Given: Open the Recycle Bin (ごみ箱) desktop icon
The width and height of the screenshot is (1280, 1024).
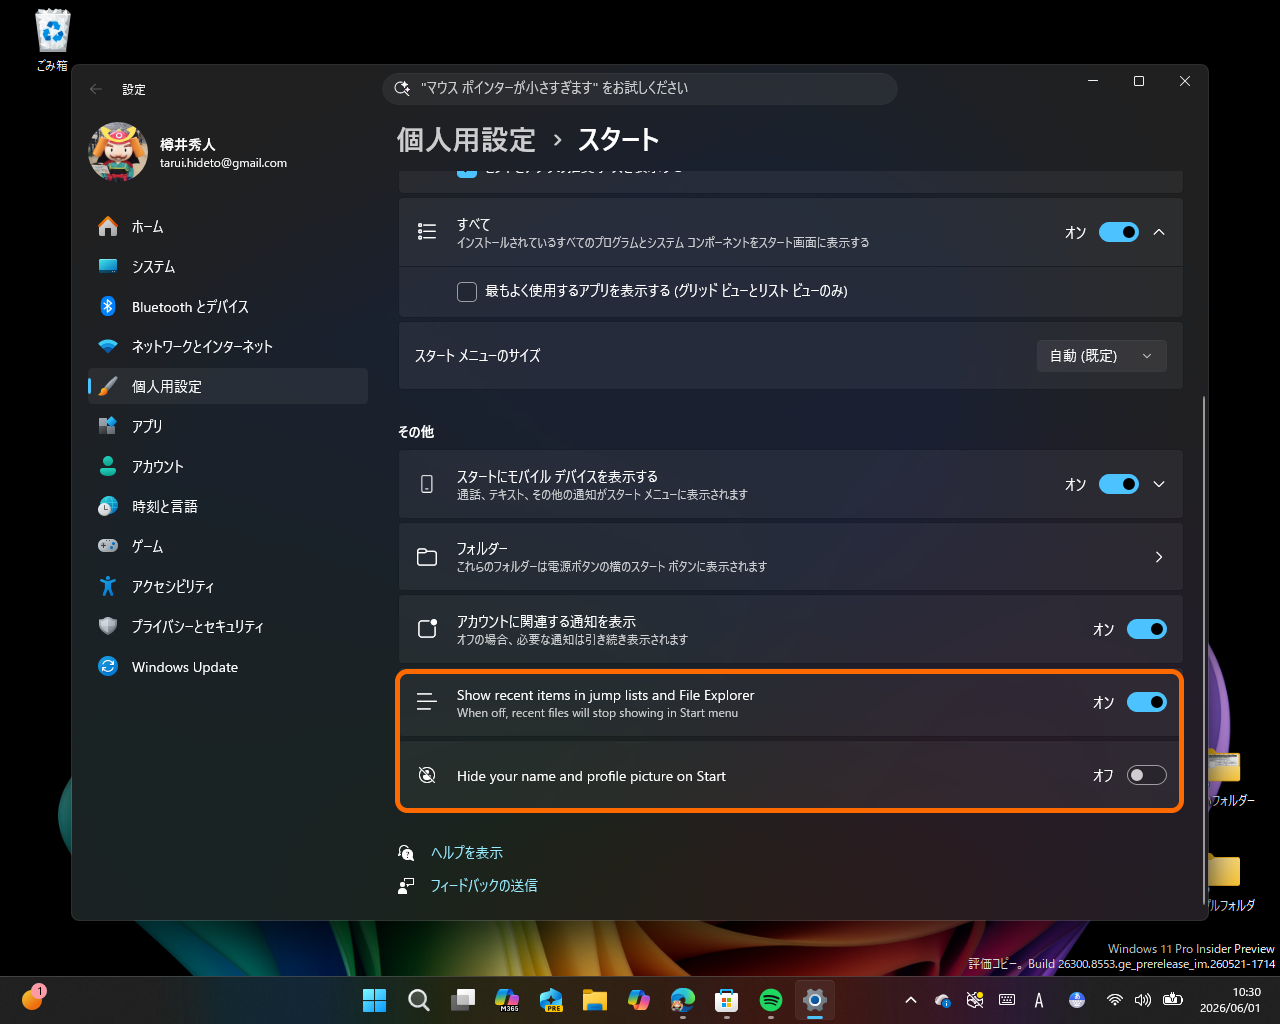Looking at the screenshot, I should (x=52, y=40).
